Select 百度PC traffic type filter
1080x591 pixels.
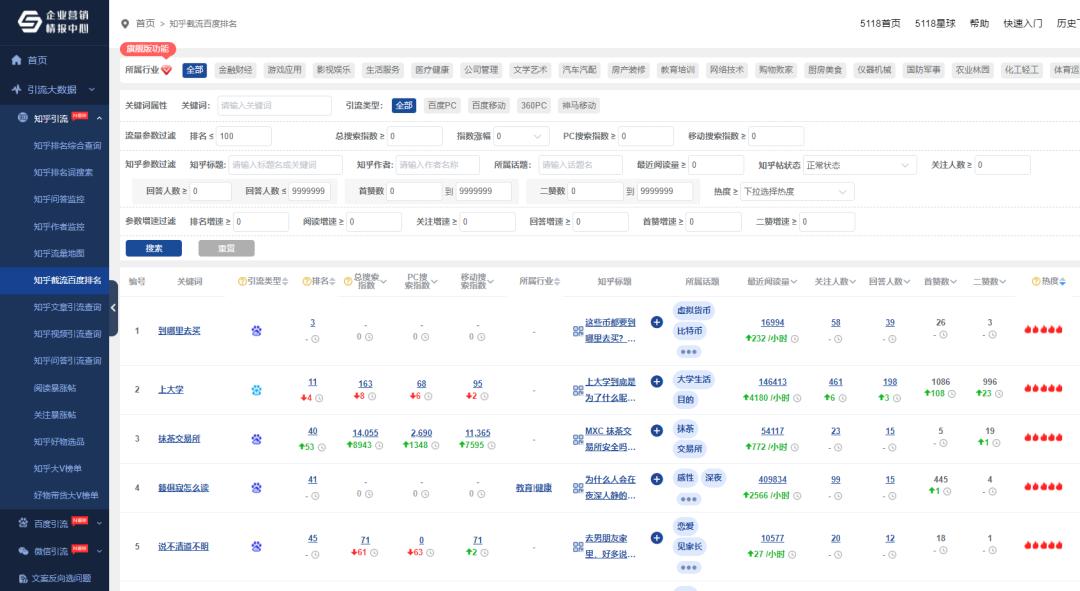coord(442,105)
